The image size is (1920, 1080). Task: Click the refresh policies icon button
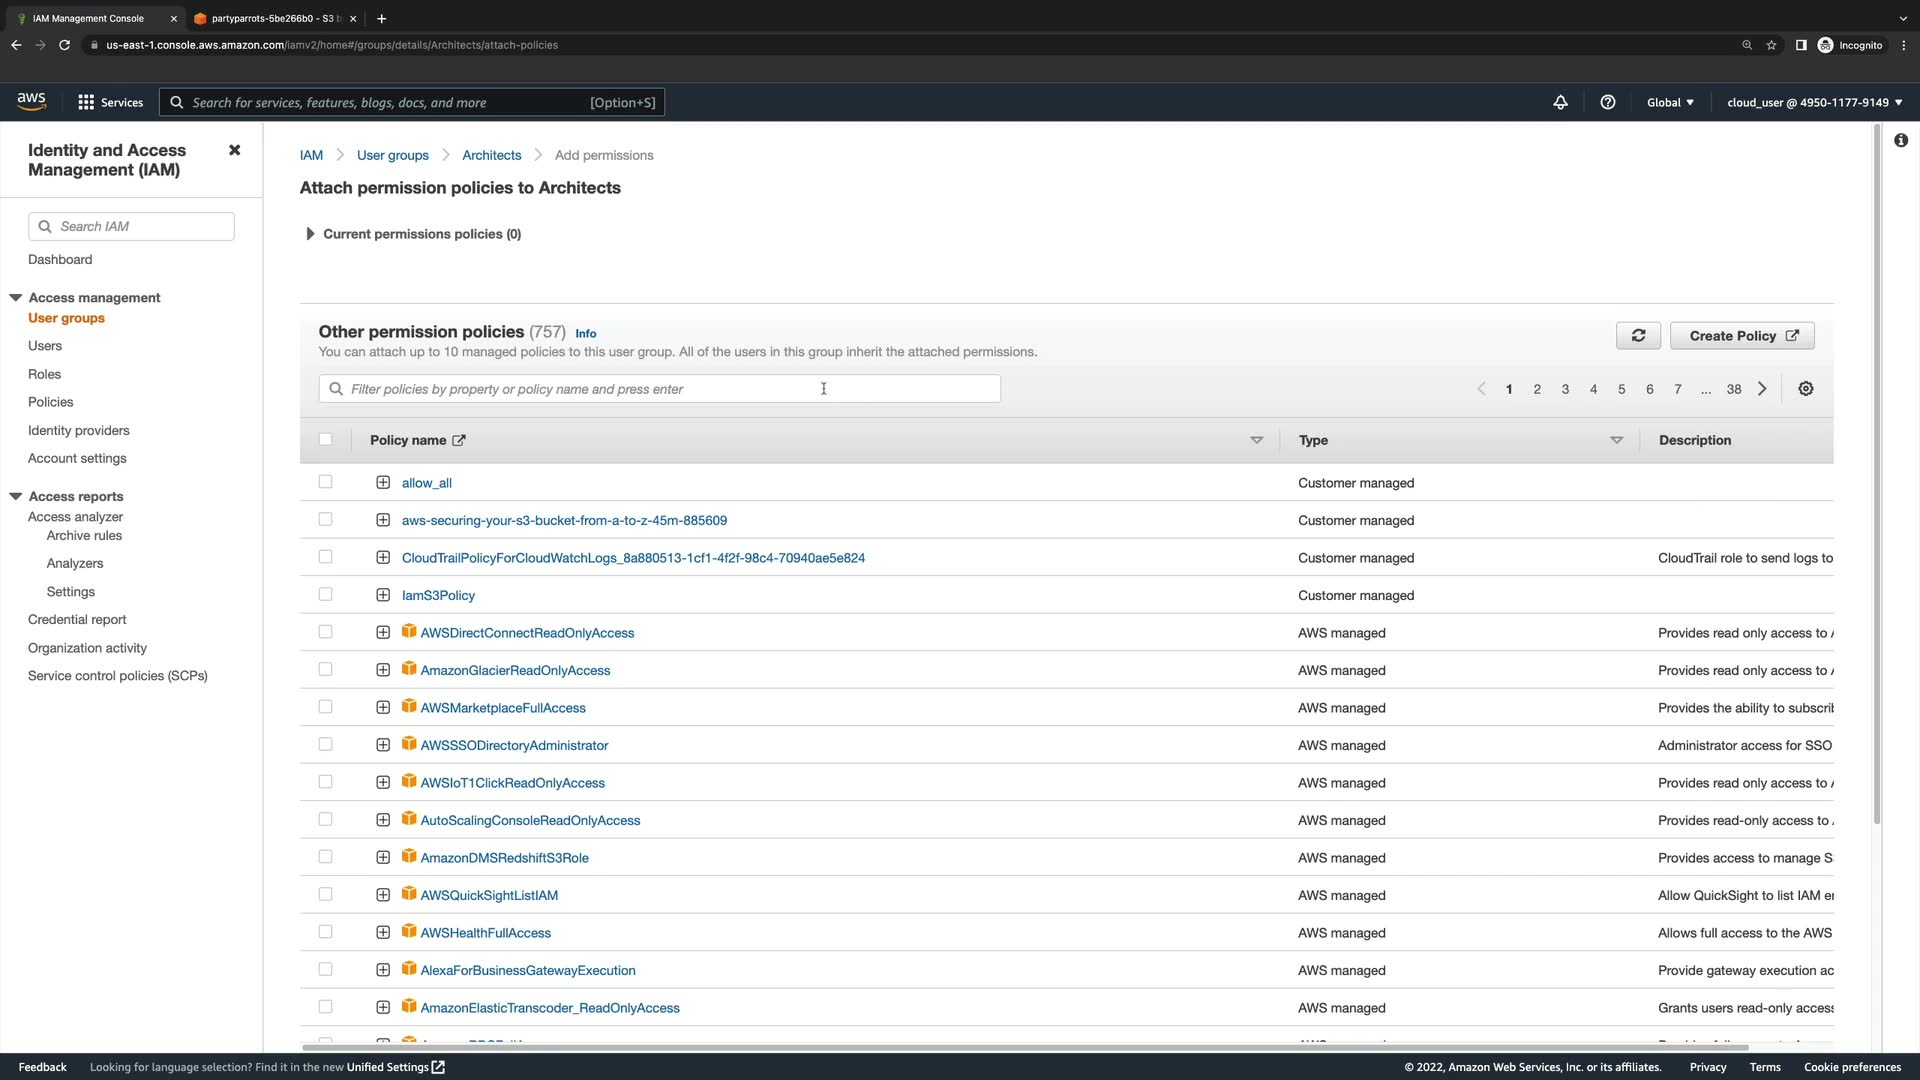pos(1638,336)
